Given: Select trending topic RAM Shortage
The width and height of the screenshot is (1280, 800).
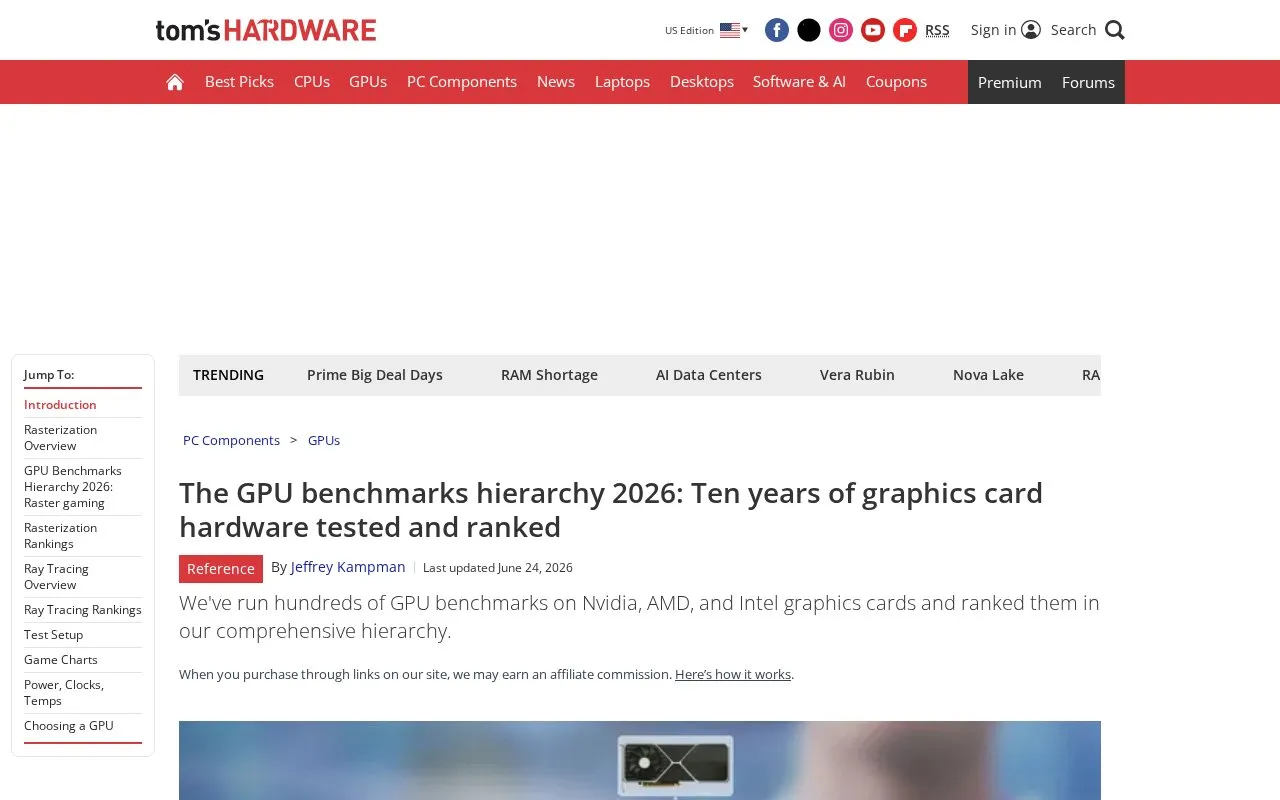Looking at the screenshot, I should pyautogui.click(x=549, y=375).
